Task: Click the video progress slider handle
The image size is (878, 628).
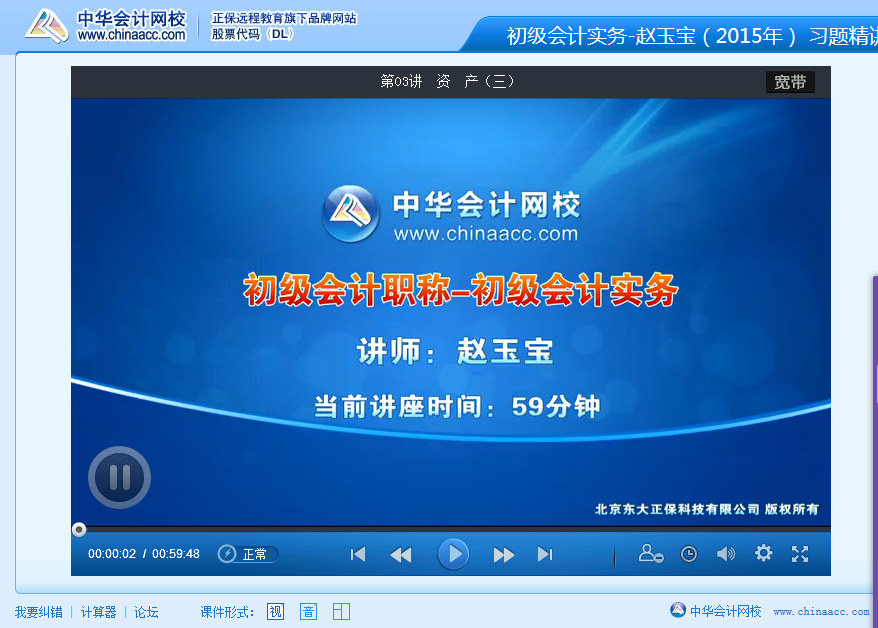Action: tap(79, 529)
